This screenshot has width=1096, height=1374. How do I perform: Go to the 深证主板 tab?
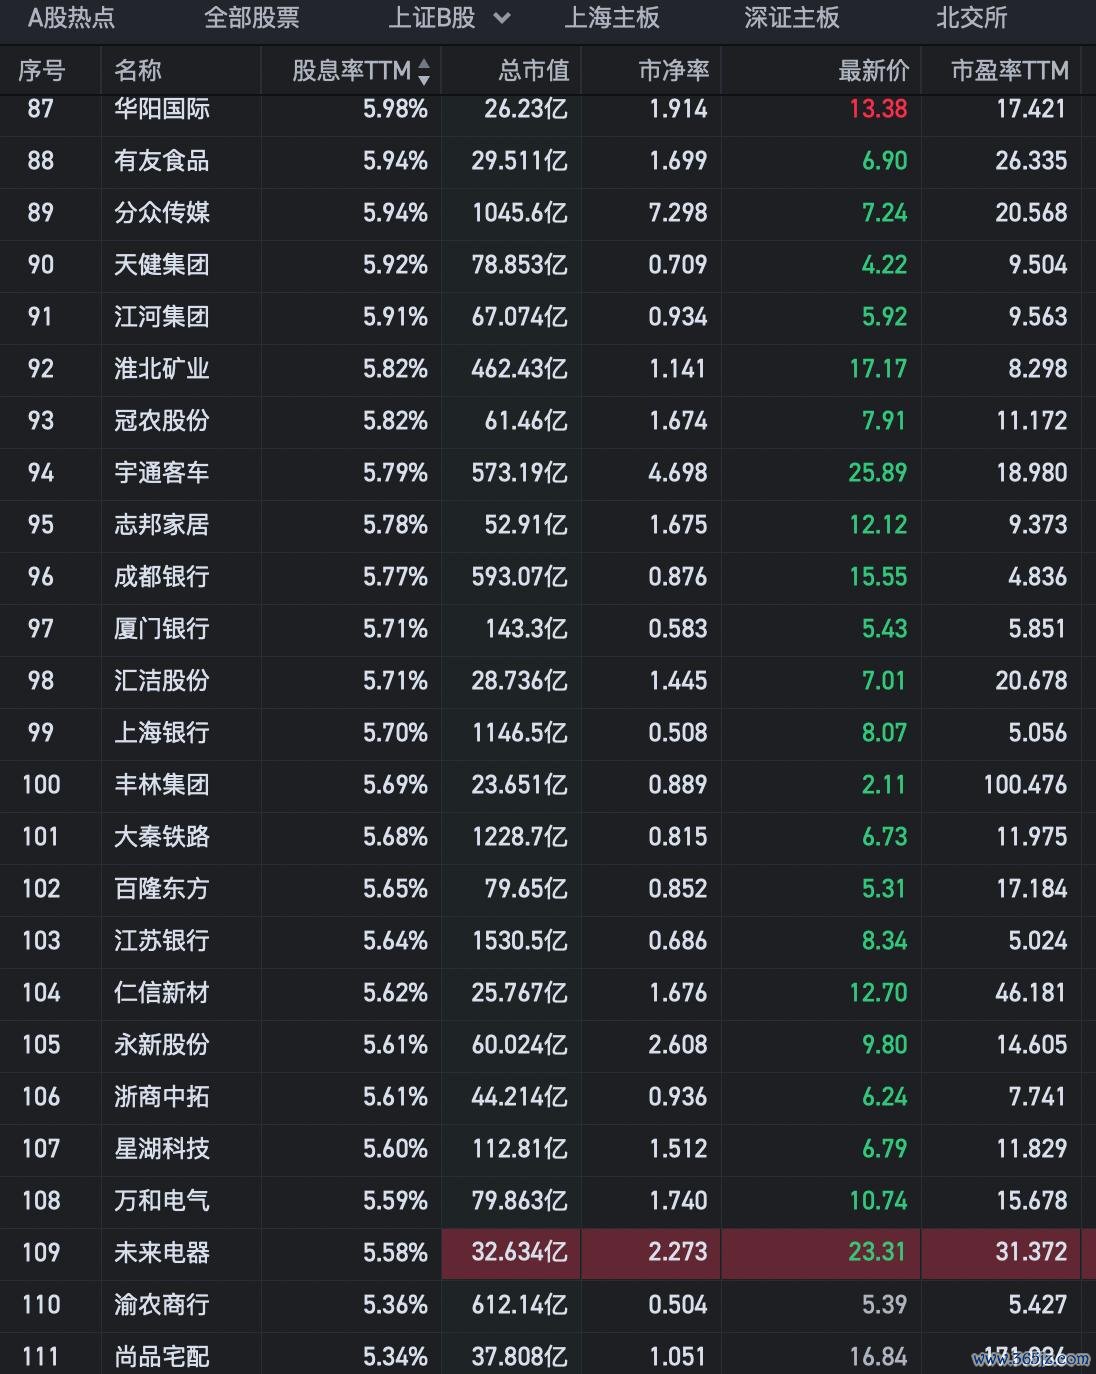coord(791,18)
